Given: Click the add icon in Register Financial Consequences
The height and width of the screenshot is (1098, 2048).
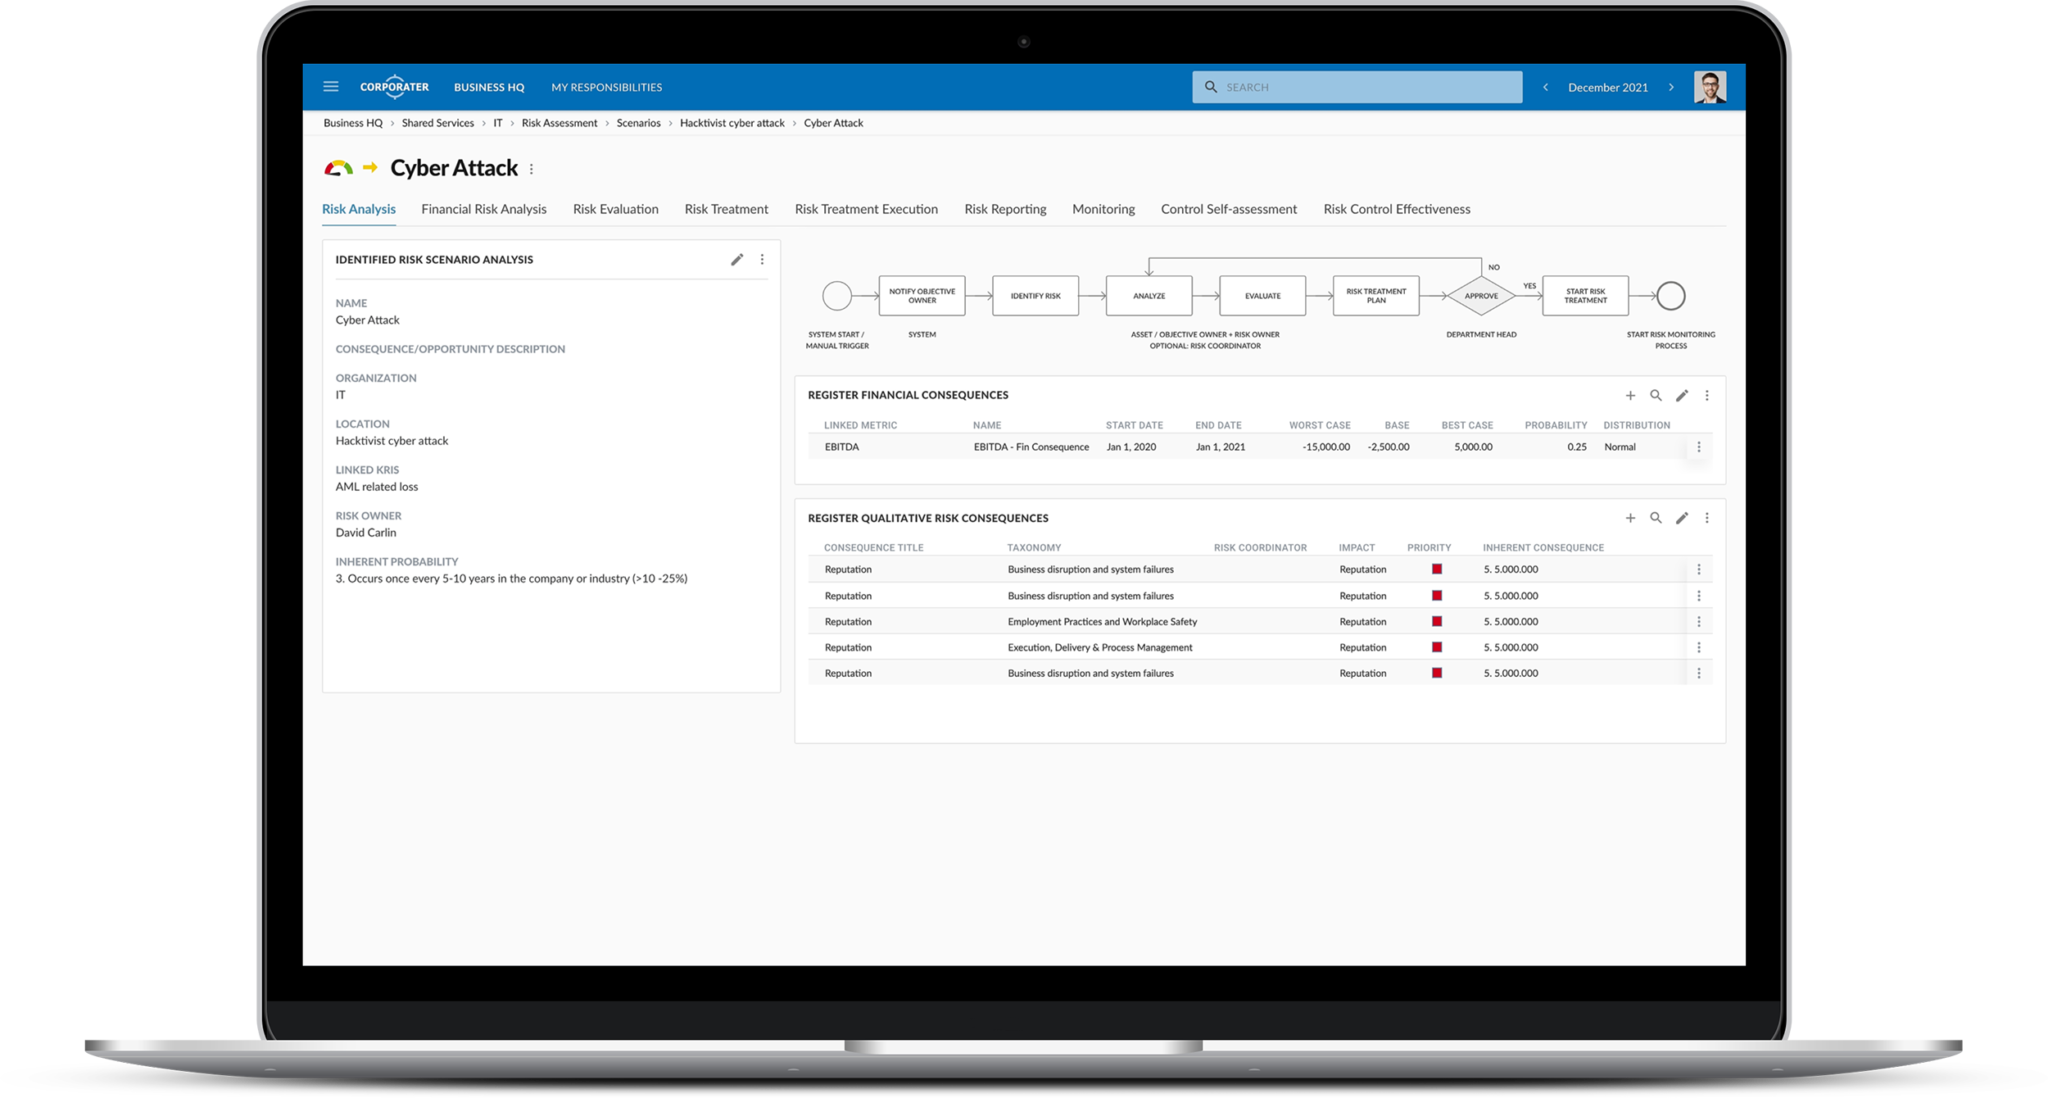Looking at the screenshot, I should click(1631, 394).
